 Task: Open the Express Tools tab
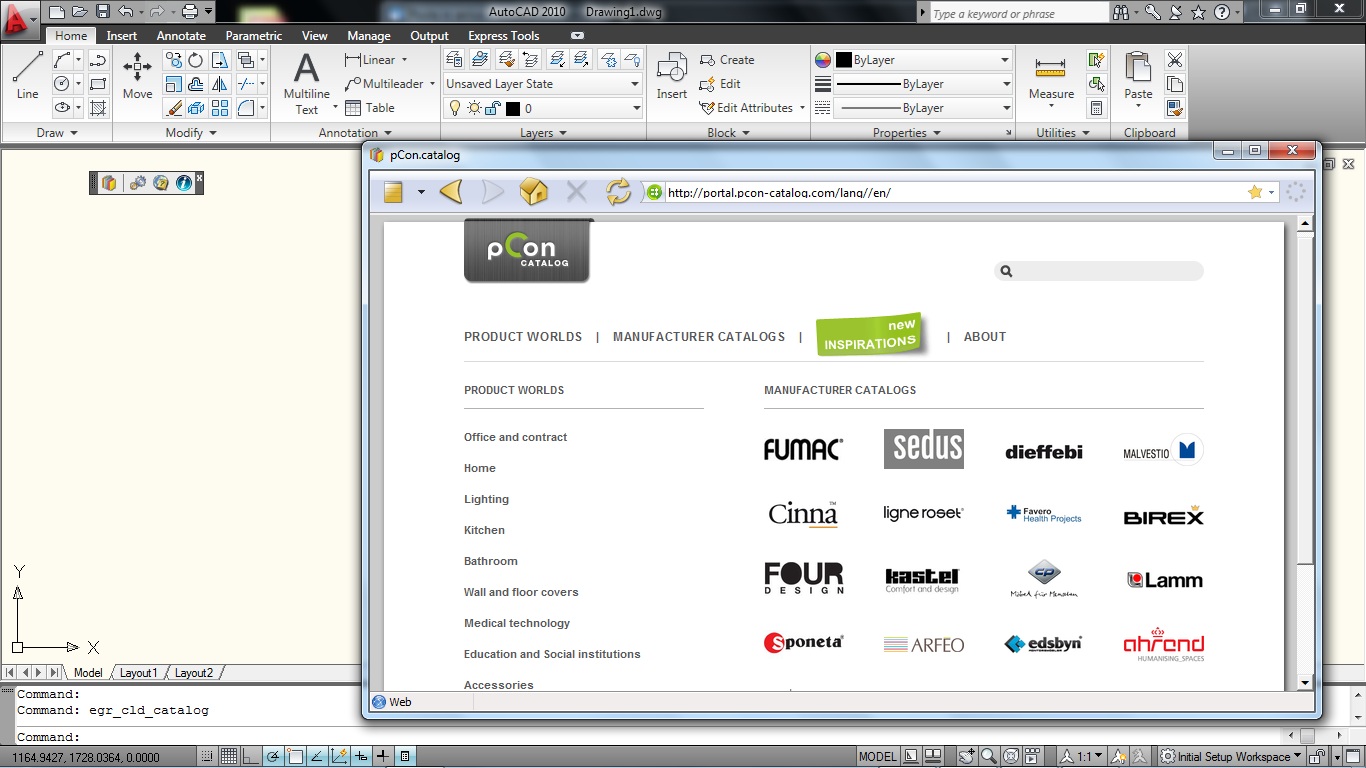coord(504,35)
